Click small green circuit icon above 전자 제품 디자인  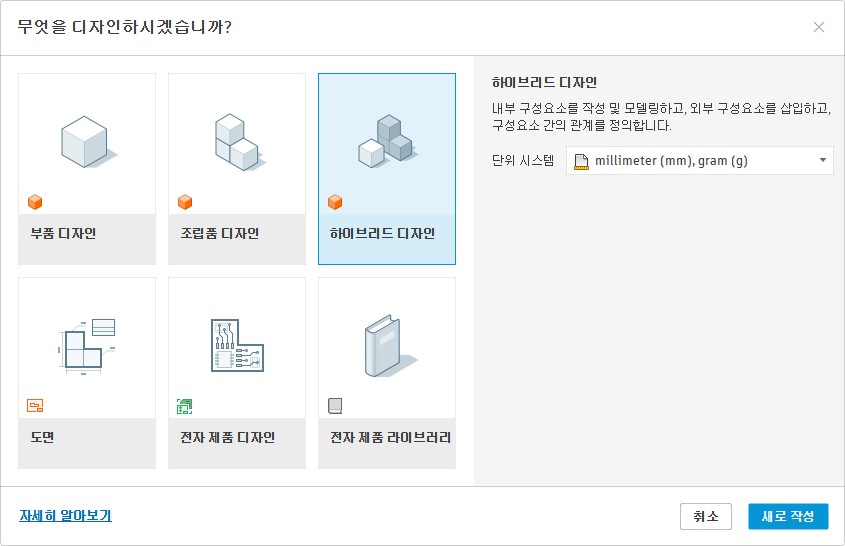[x=185, y=406]
